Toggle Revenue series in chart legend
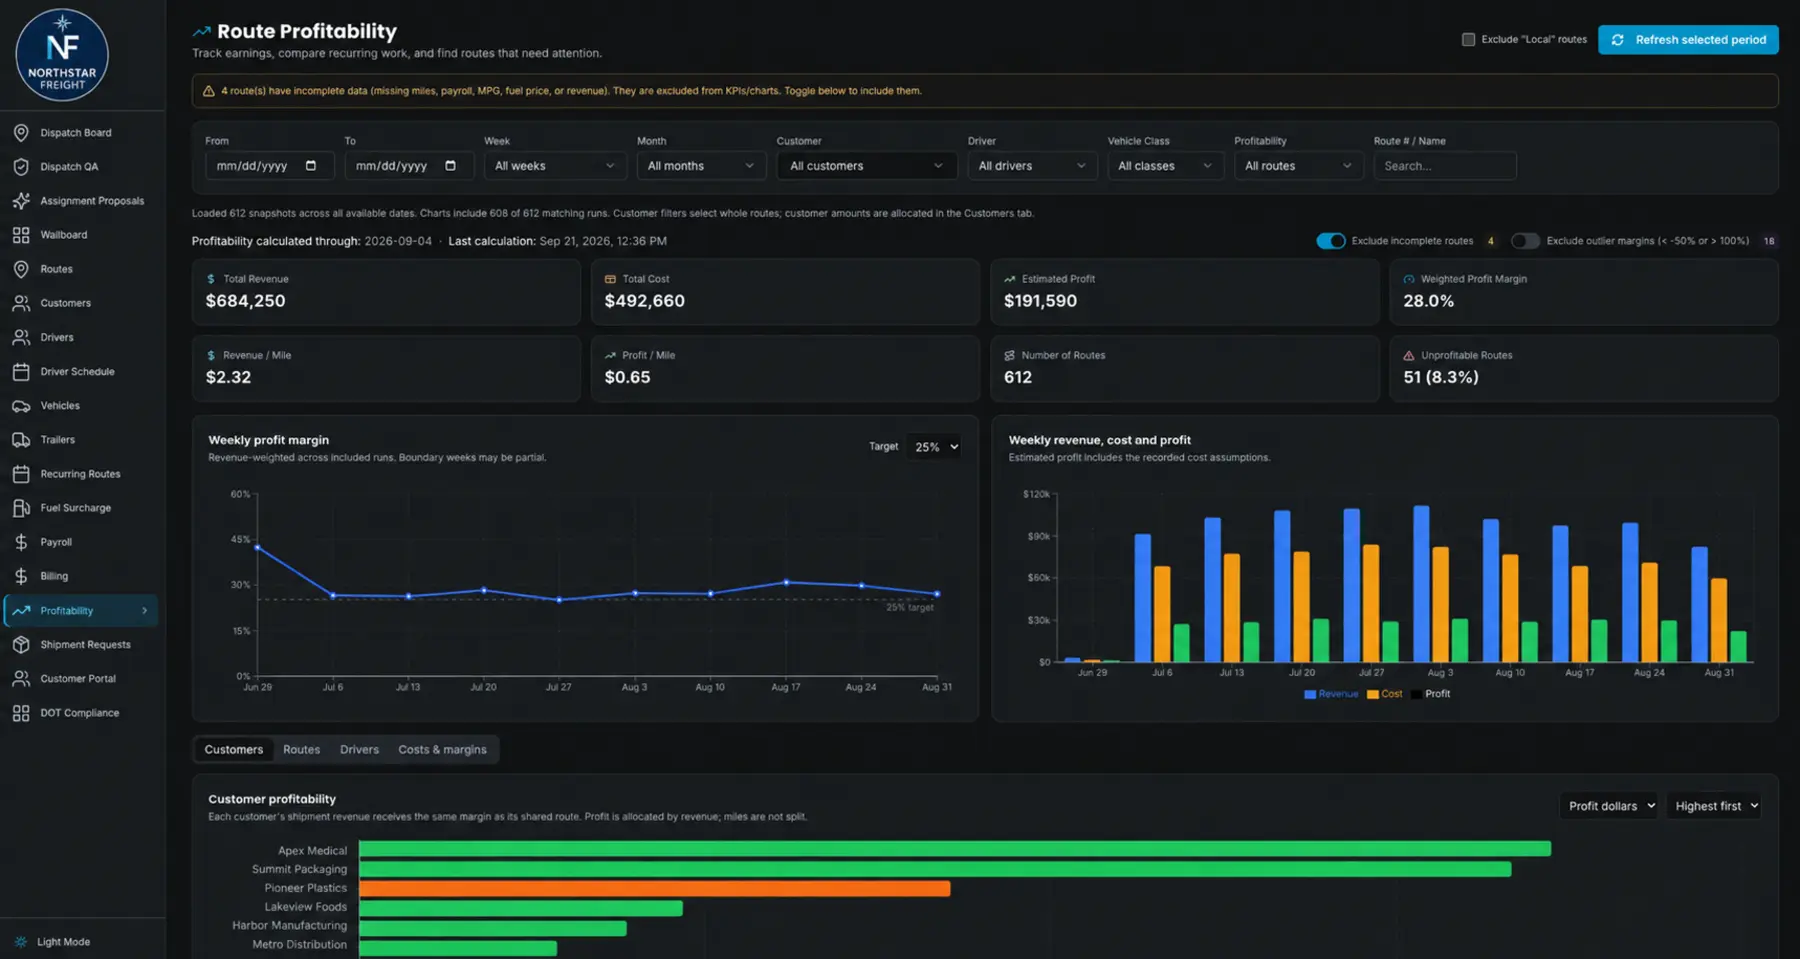The image size is (1800, 959). coord(1331,694)
